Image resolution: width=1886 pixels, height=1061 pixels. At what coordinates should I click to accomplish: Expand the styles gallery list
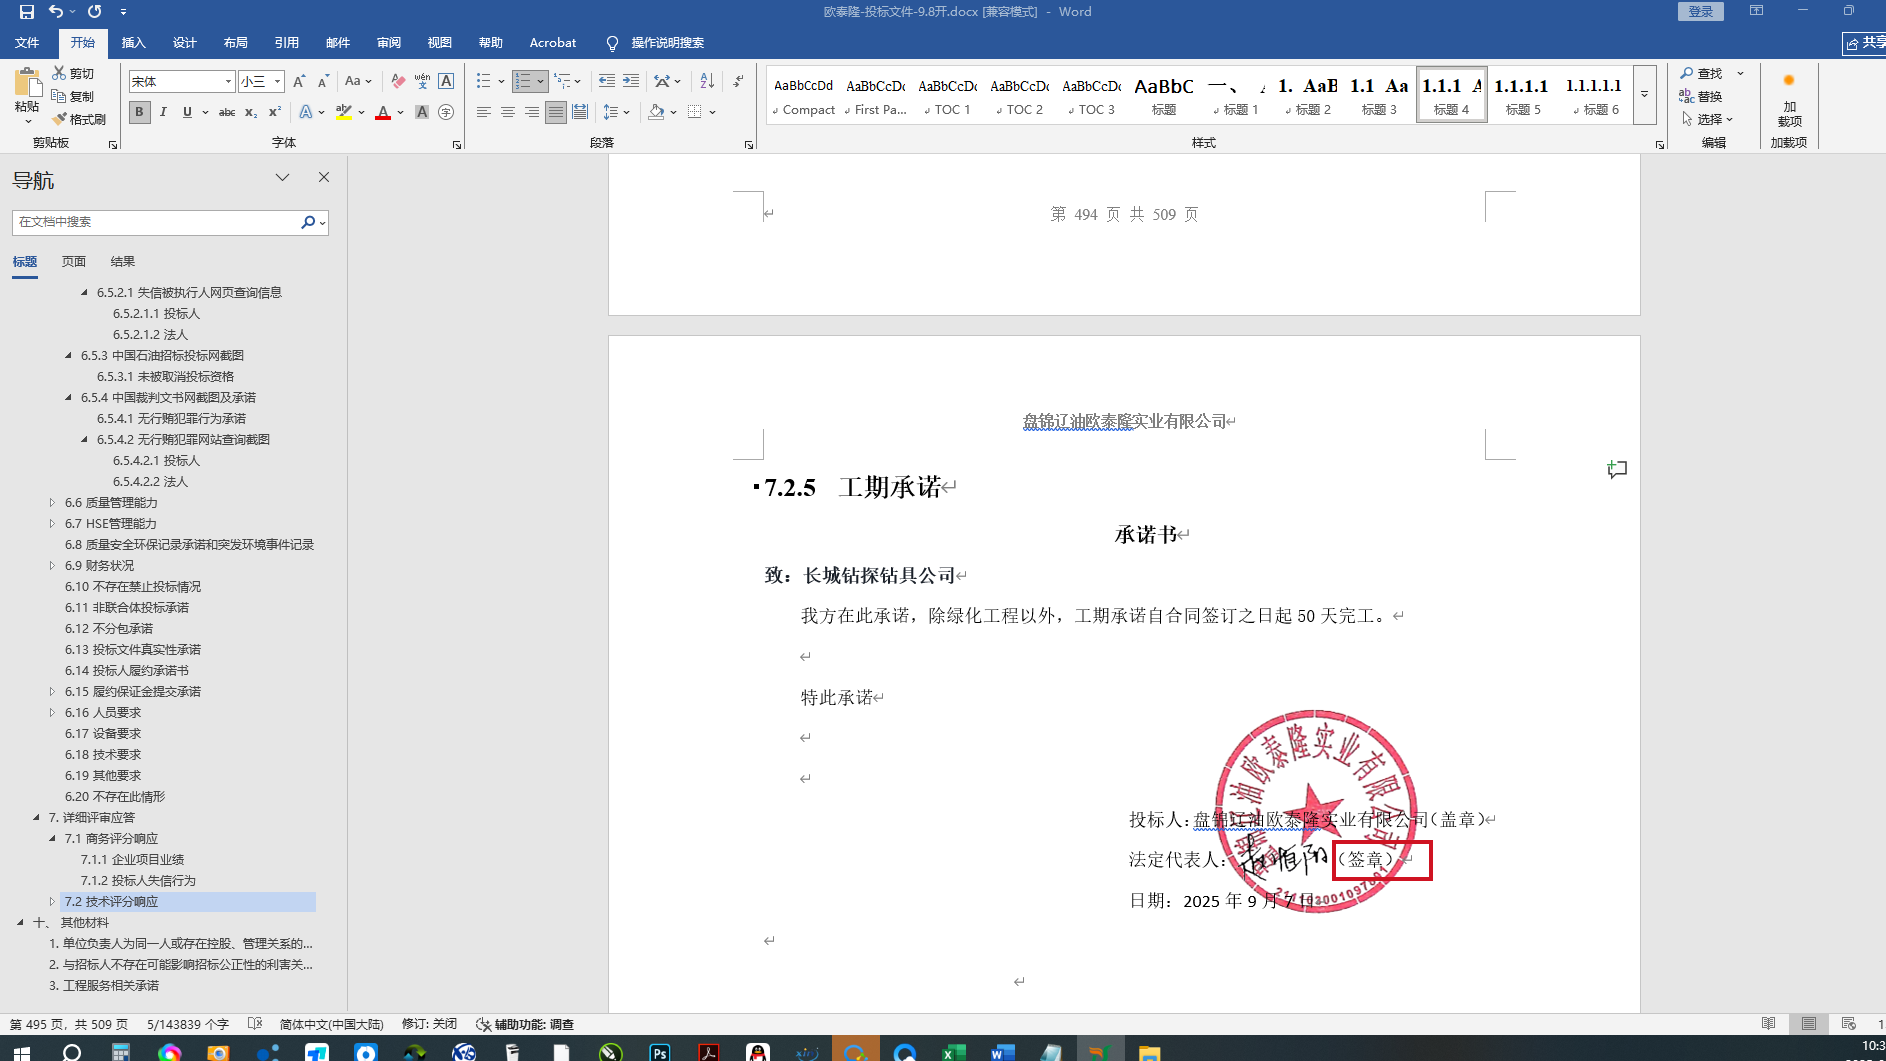(x=1644, y=95)
